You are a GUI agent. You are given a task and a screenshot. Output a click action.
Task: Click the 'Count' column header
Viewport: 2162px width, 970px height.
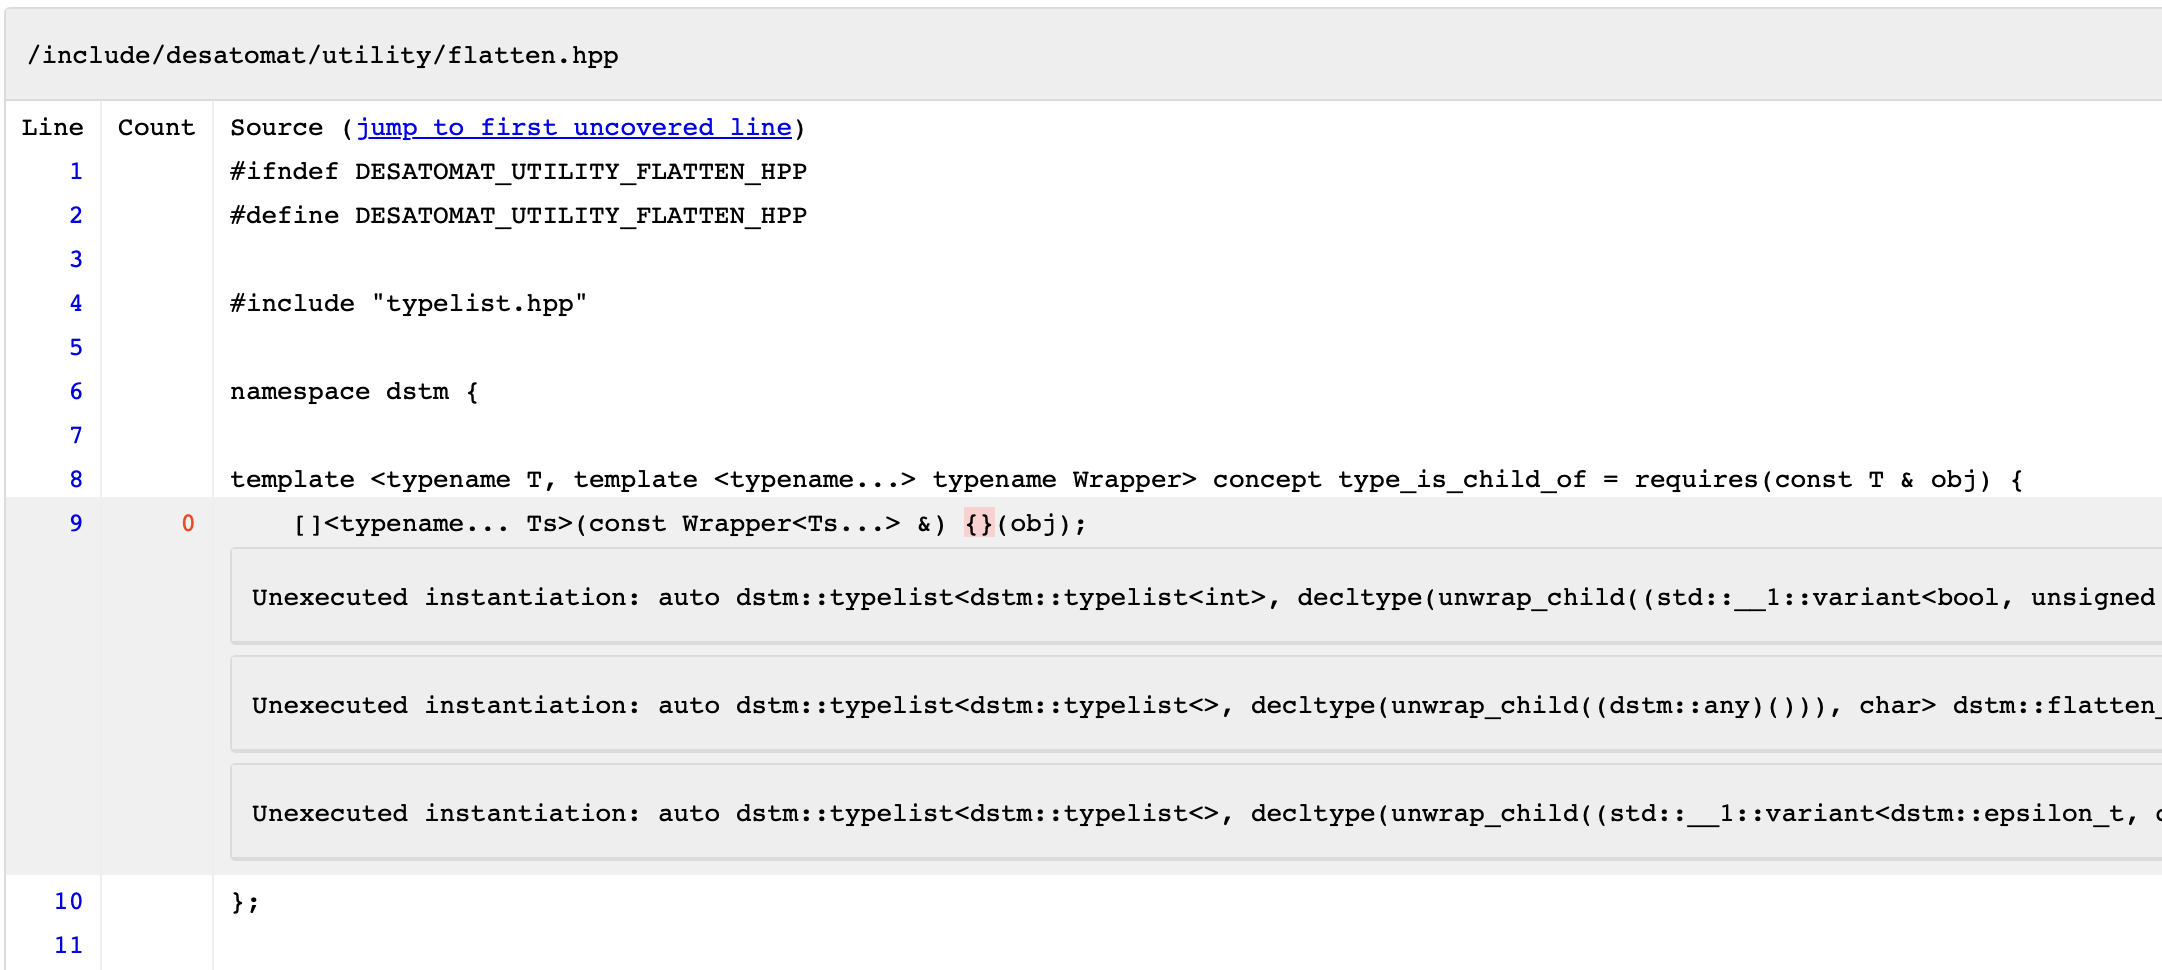pyautogui.click(x=156, y=127)
